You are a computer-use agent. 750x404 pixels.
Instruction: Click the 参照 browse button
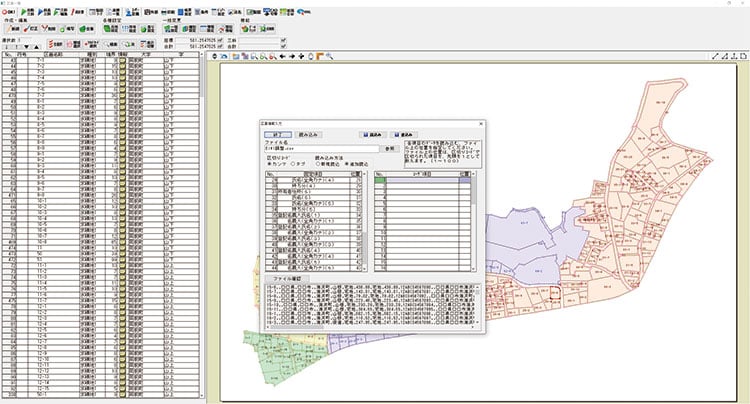[390, 149]
